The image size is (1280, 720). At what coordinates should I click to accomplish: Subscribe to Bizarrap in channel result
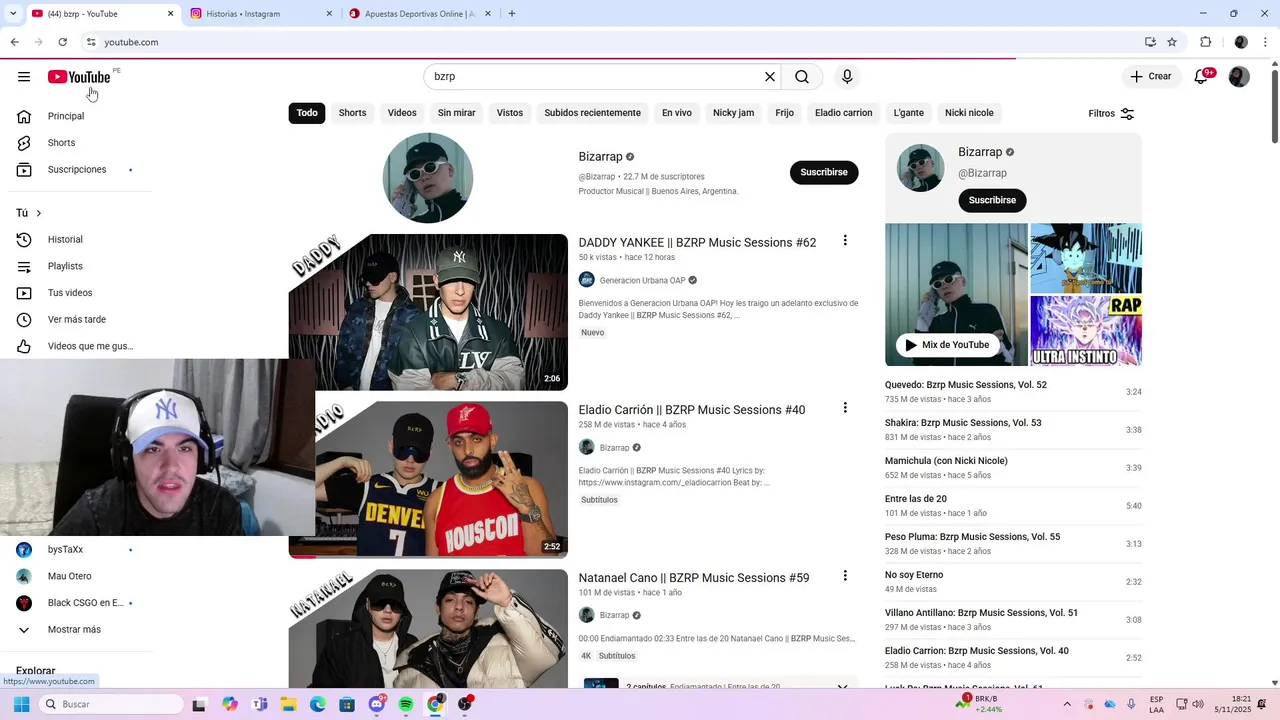coord(824,172)
